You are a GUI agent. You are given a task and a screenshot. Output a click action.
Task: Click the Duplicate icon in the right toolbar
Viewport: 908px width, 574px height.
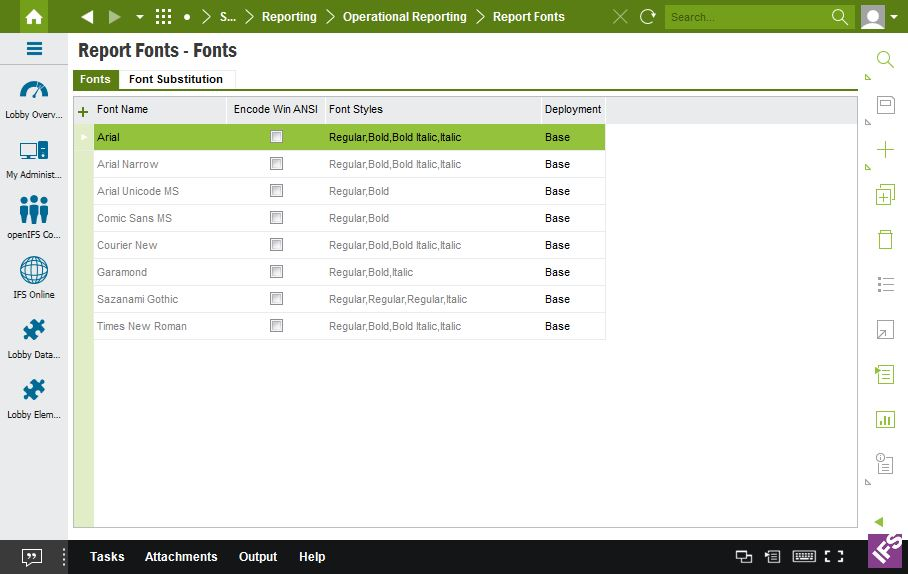click(885, 195)
